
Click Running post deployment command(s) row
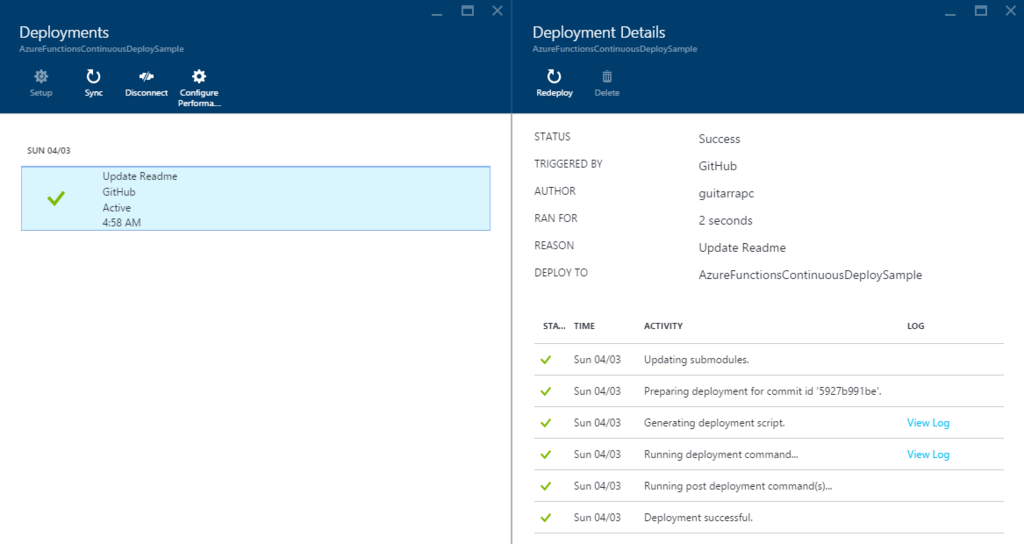point(738,486)
